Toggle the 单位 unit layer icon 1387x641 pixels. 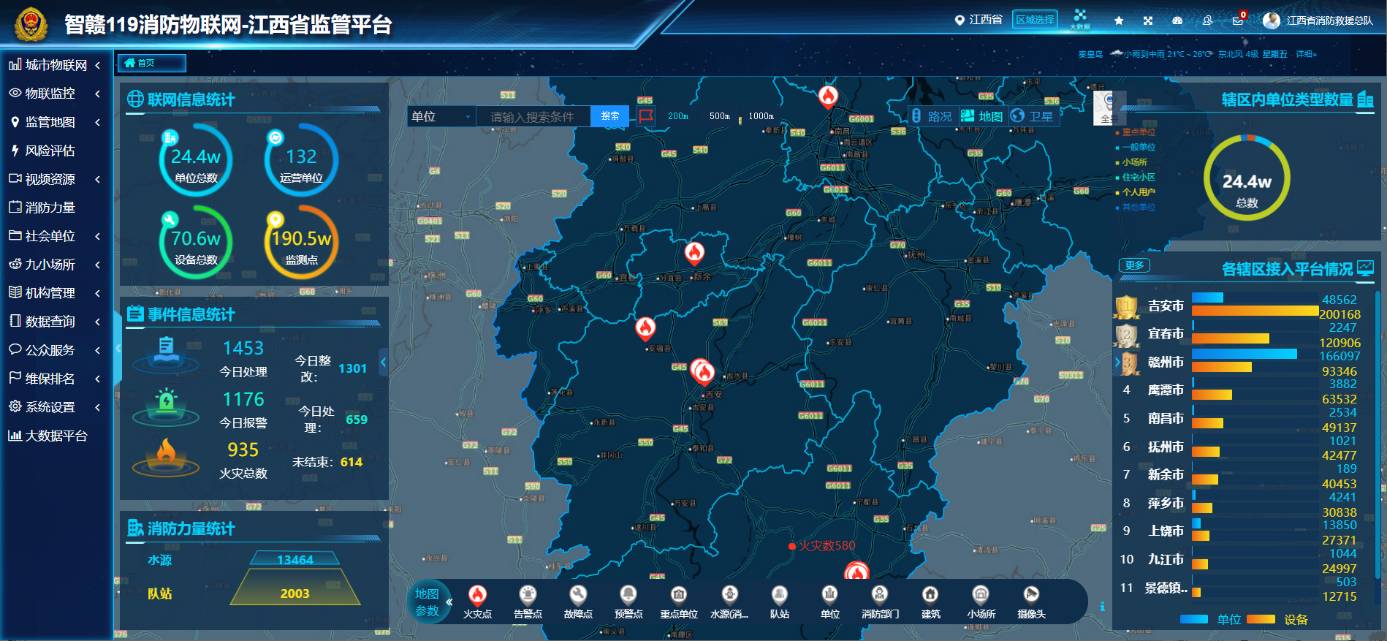click(829, 594)
